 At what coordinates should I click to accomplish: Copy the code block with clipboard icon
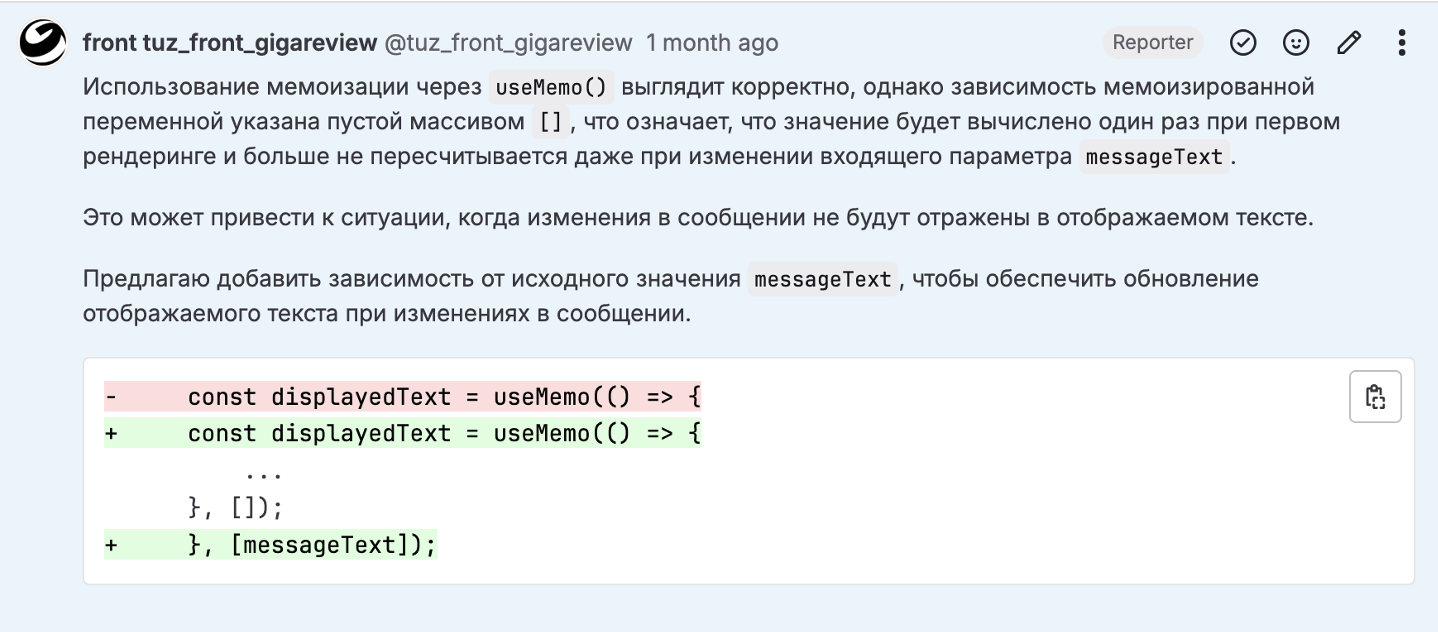point(1375,397)
